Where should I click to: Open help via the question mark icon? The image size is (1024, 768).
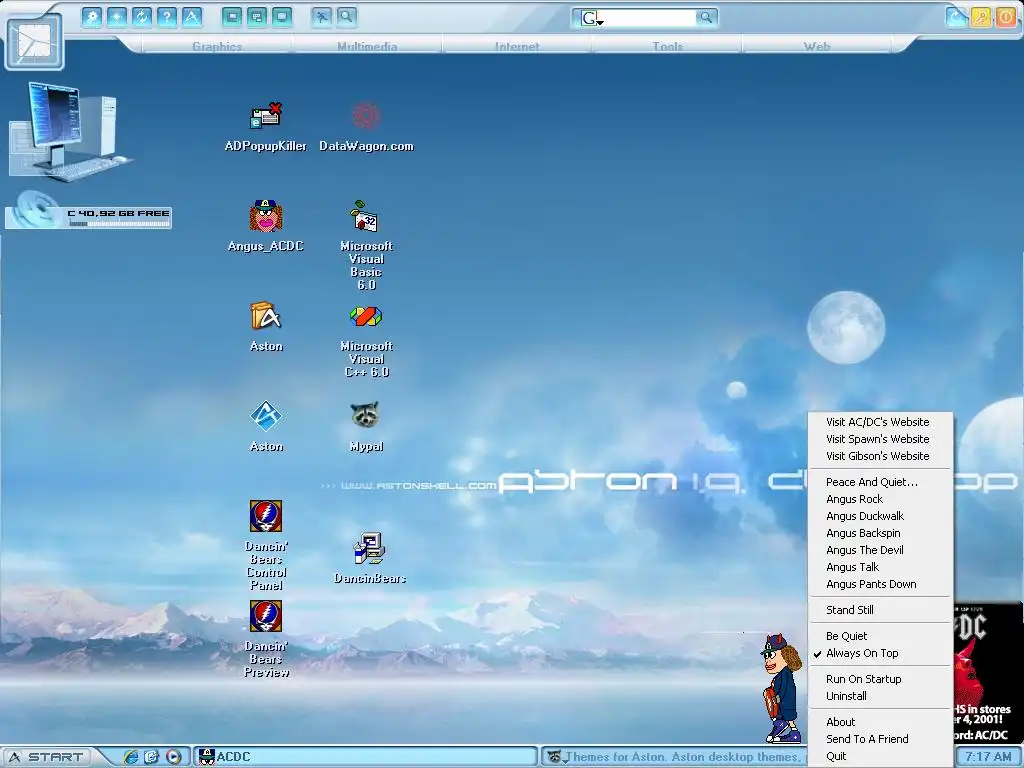pos(167,17)
